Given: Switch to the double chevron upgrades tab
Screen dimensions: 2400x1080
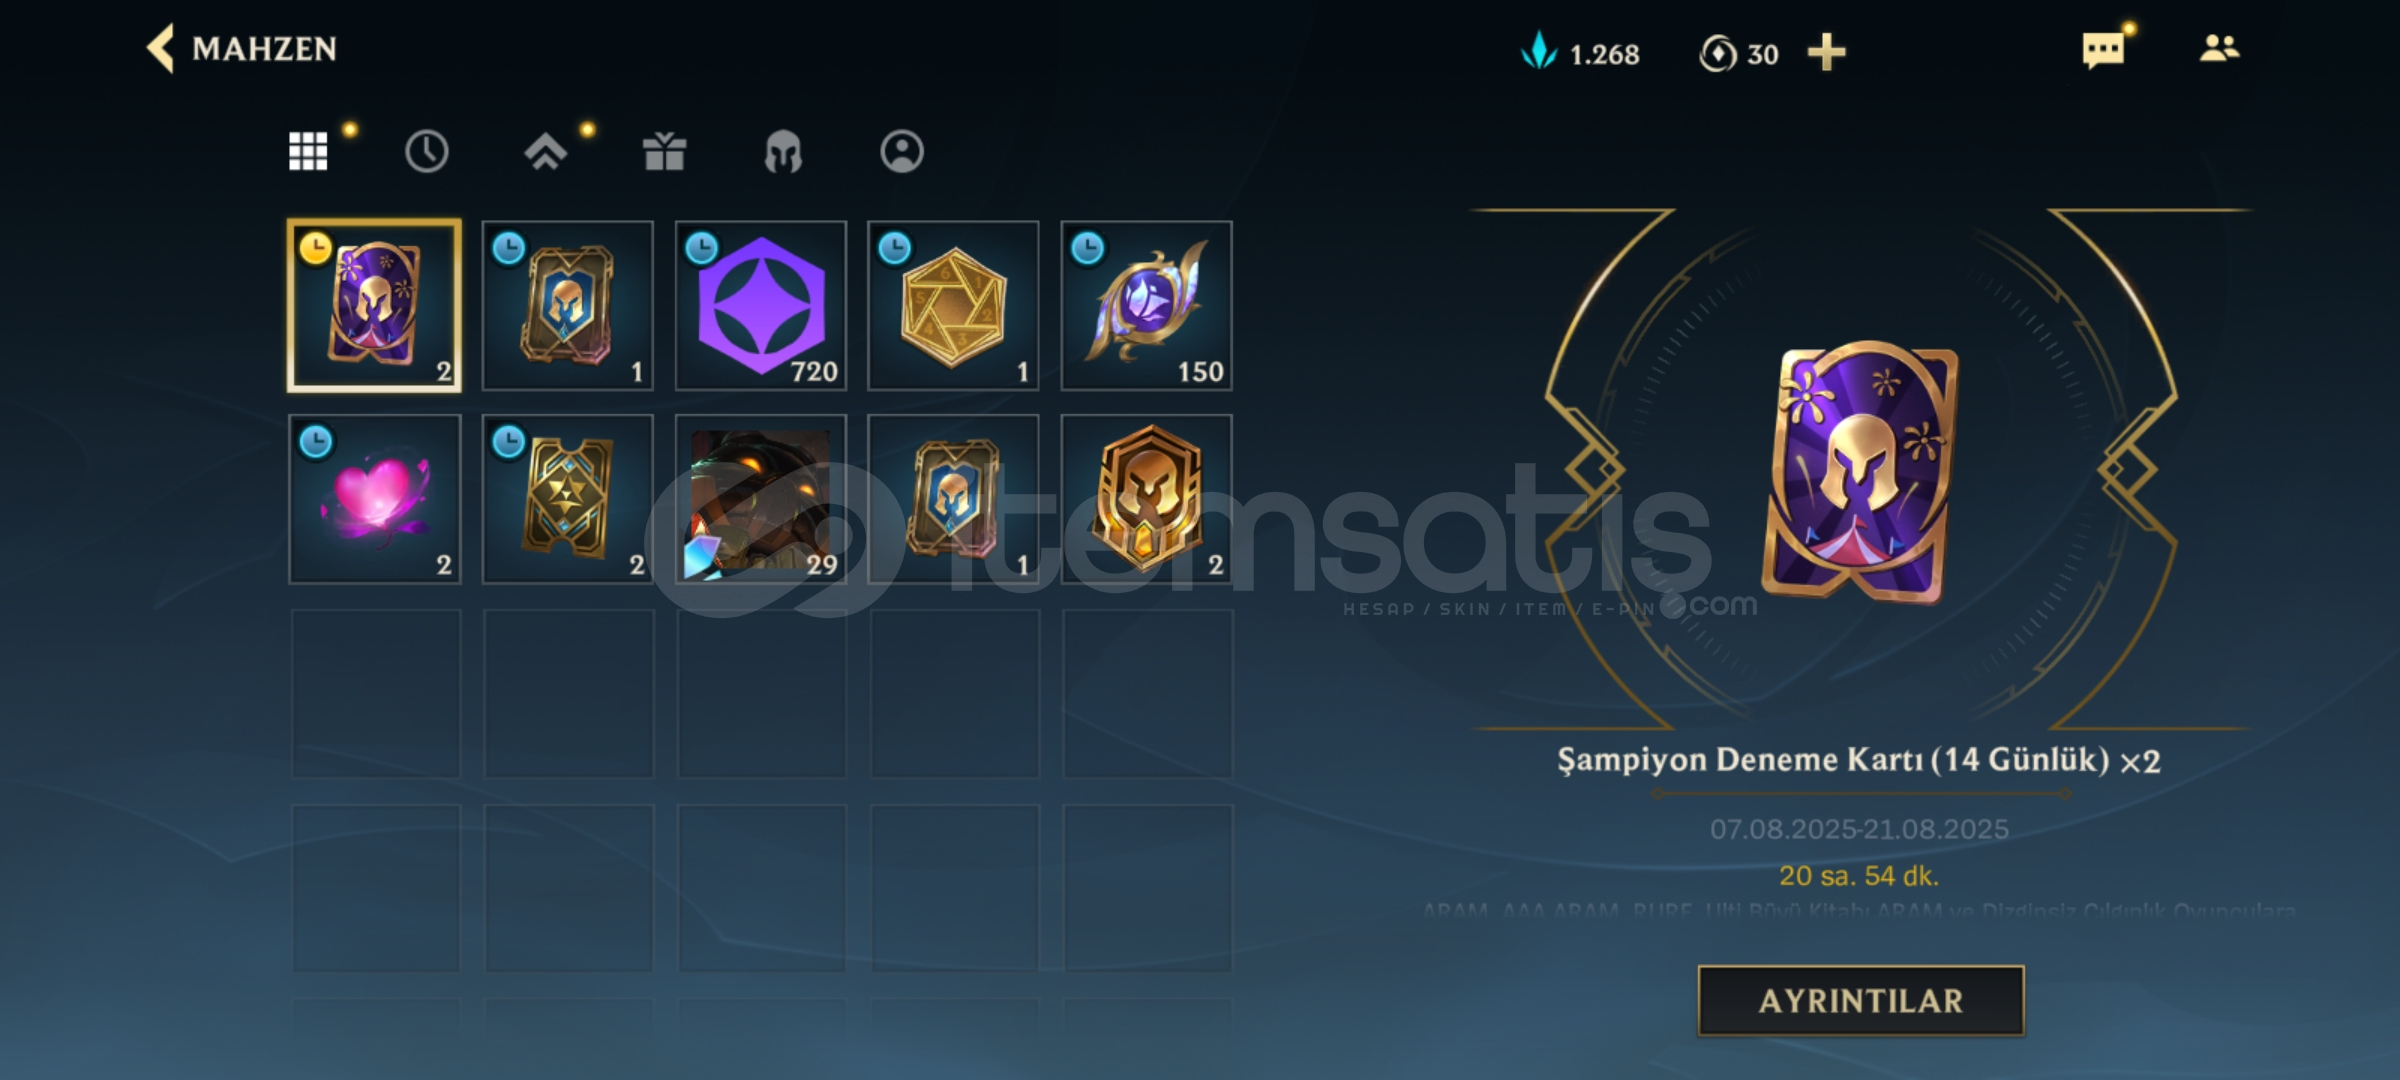Looking at the screenshot, I should pos(545,151).
